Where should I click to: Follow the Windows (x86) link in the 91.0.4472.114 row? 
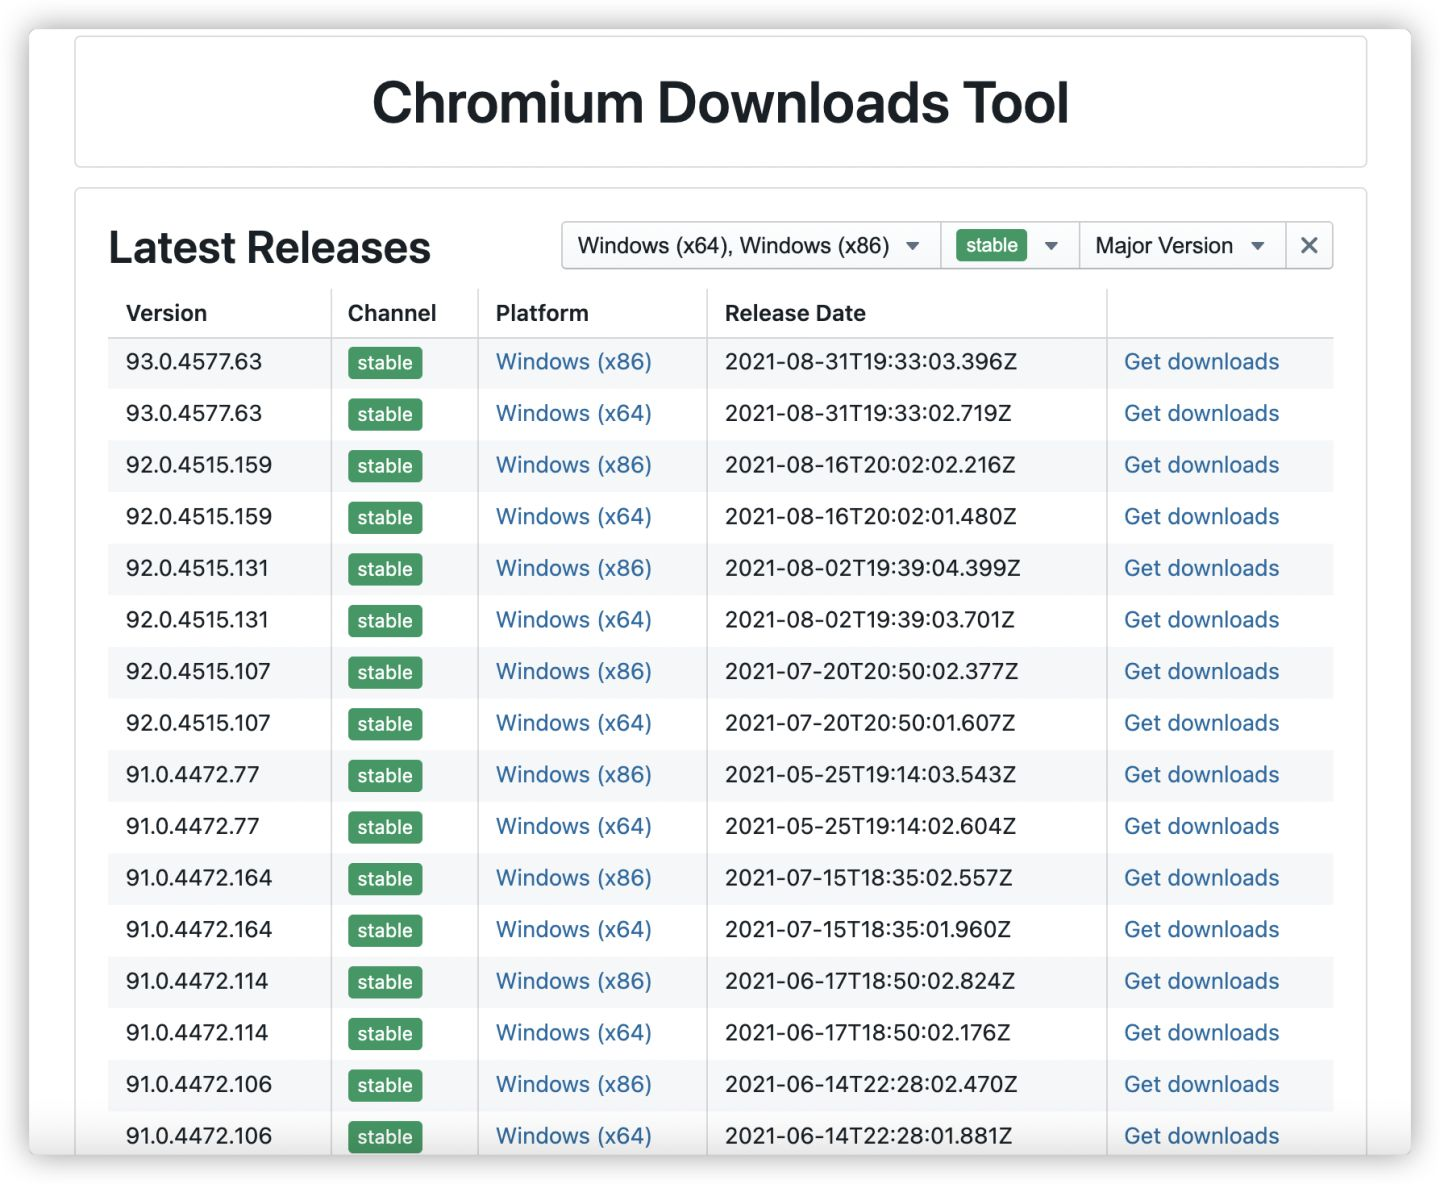pyautogui.click(x=573, y=981)
